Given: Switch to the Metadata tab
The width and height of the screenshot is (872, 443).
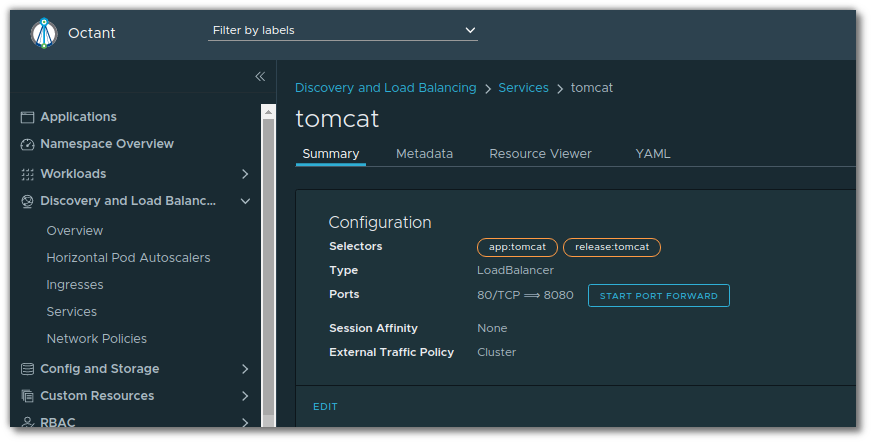Looking at the screenshot, I should (x=424, y=154).
